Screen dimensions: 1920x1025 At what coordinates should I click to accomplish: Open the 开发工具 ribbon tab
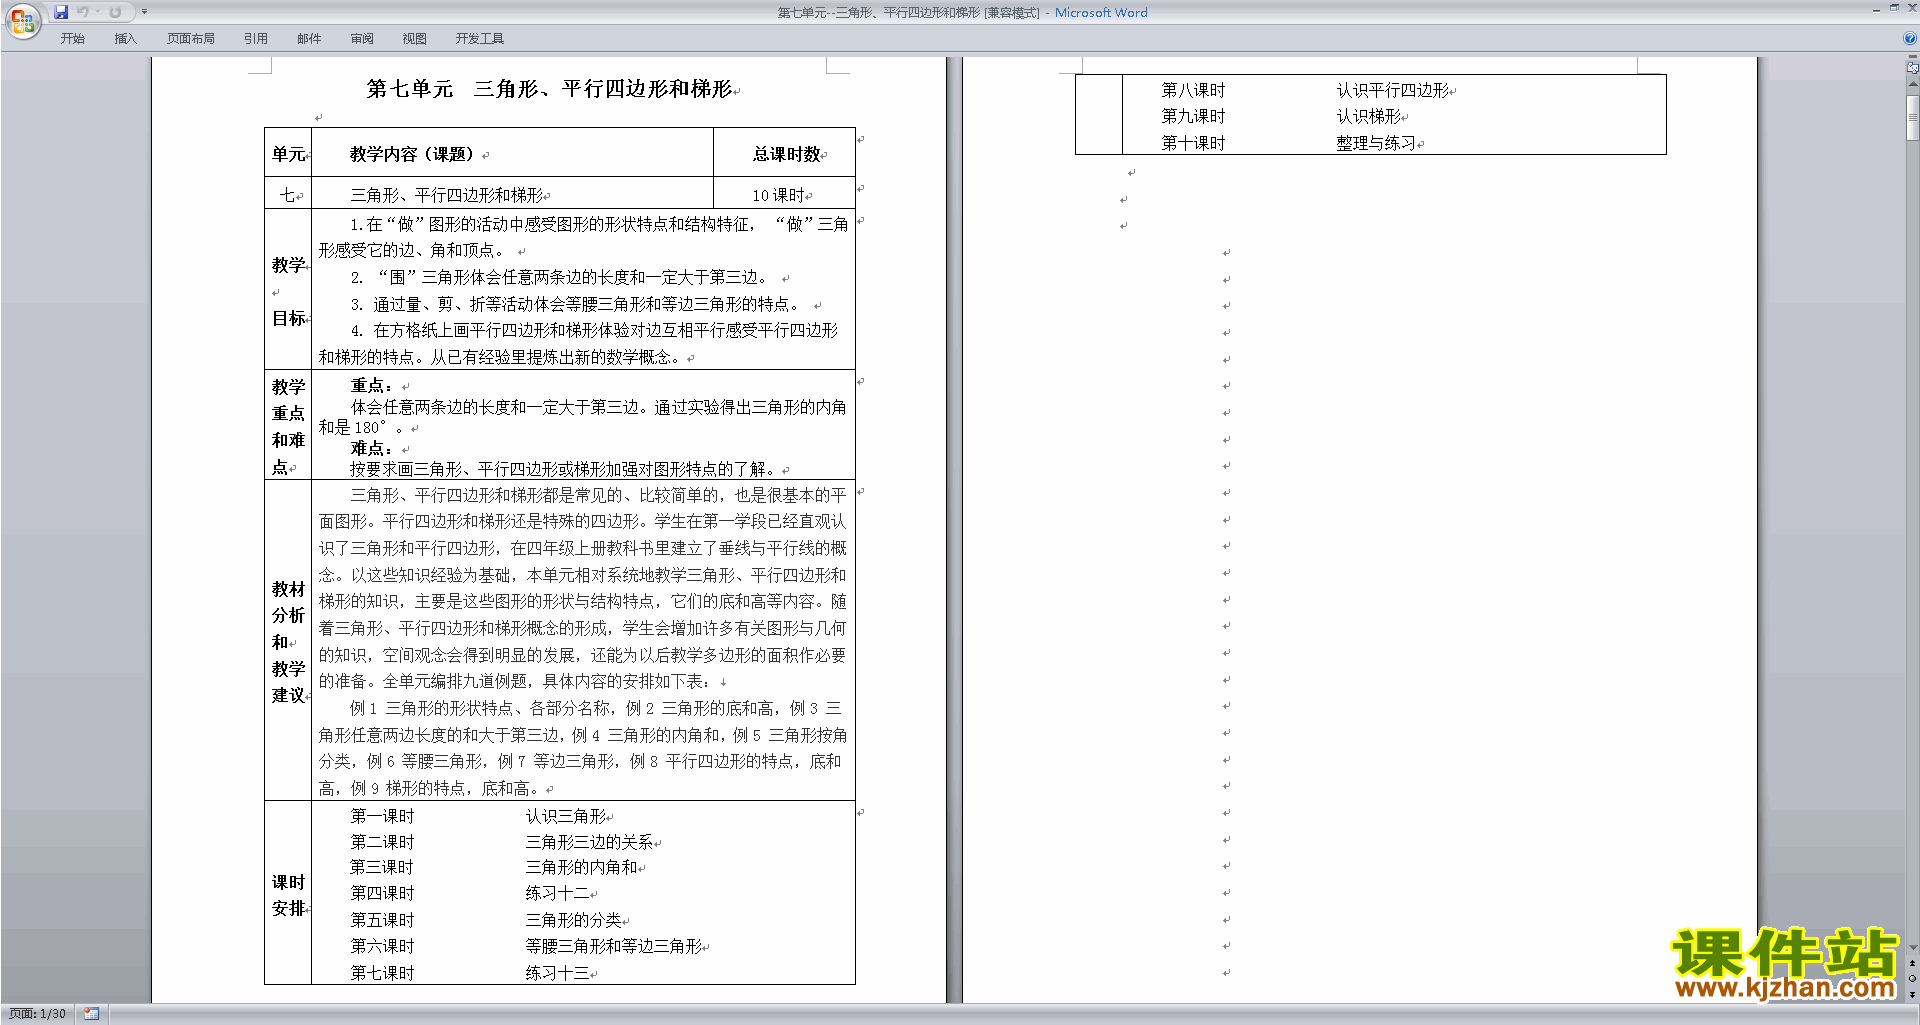click(x=480, y=39)
